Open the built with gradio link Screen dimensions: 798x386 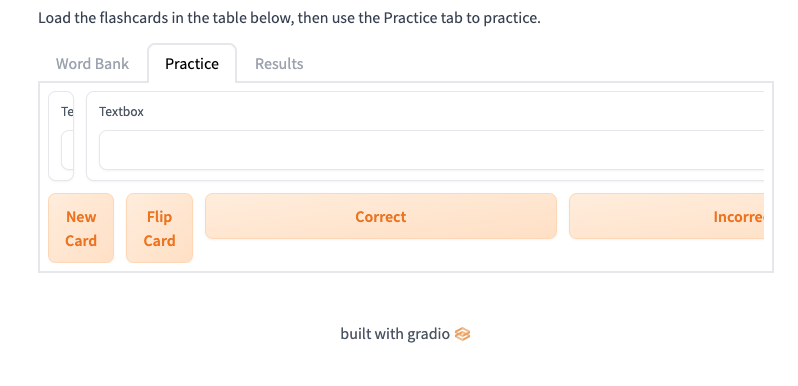405,334
